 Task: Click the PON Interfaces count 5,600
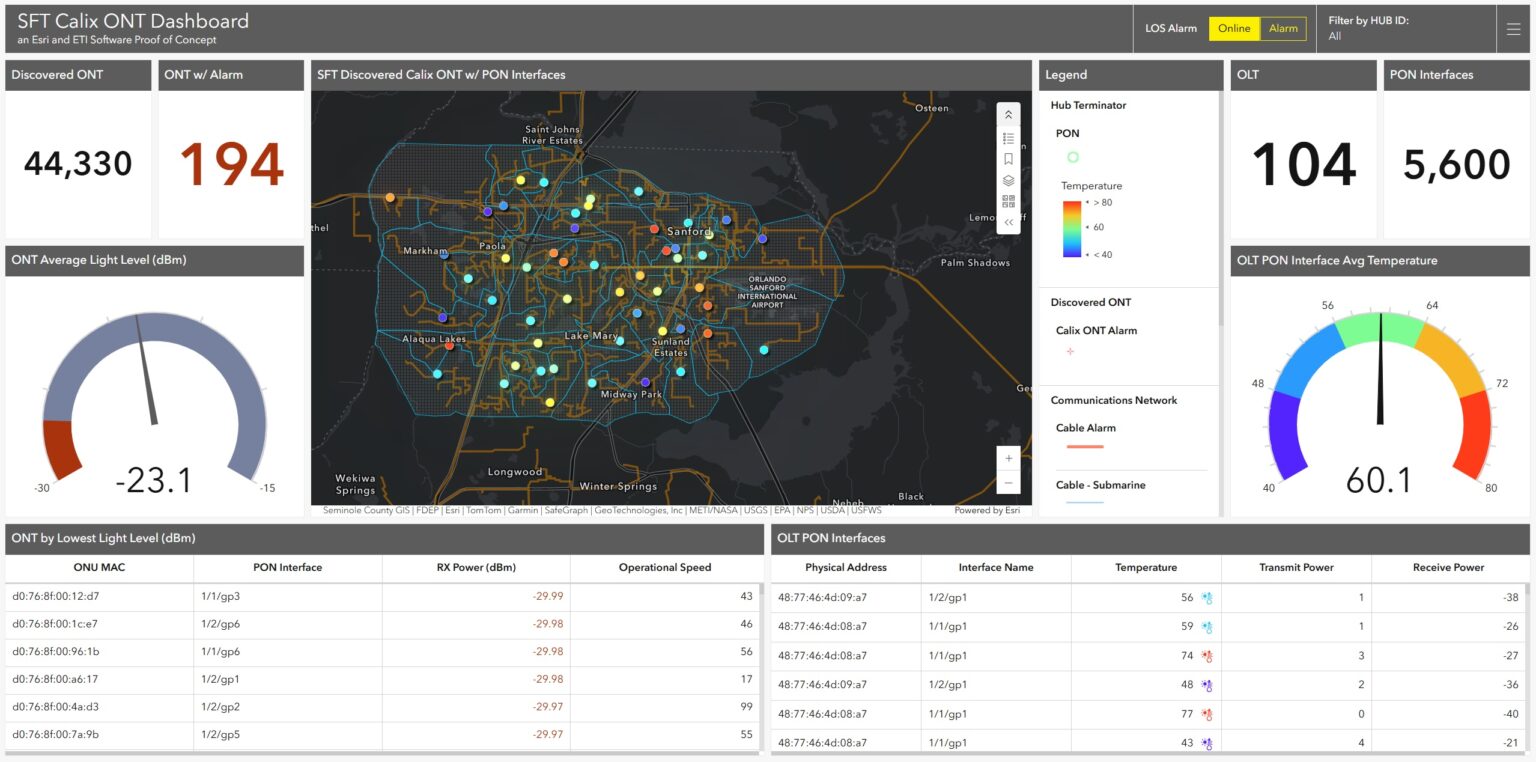click(x=1457, y=165)
